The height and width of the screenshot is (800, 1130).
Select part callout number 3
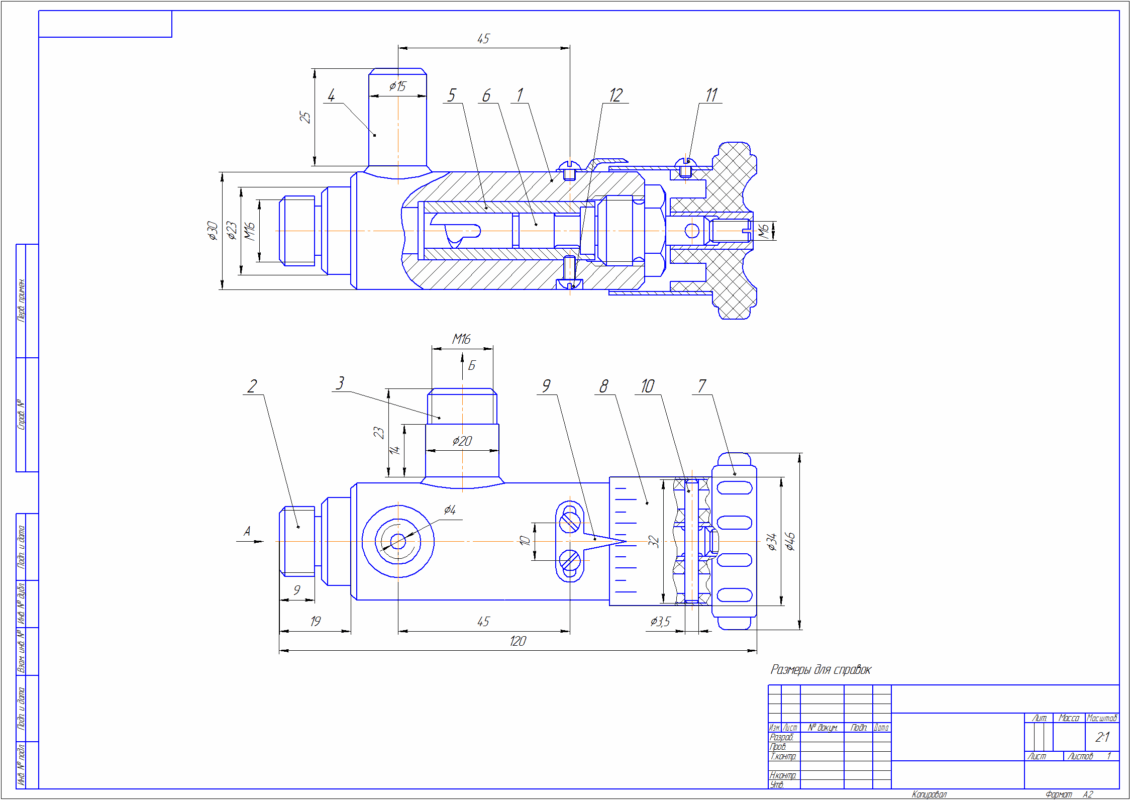tap(340, 384)
